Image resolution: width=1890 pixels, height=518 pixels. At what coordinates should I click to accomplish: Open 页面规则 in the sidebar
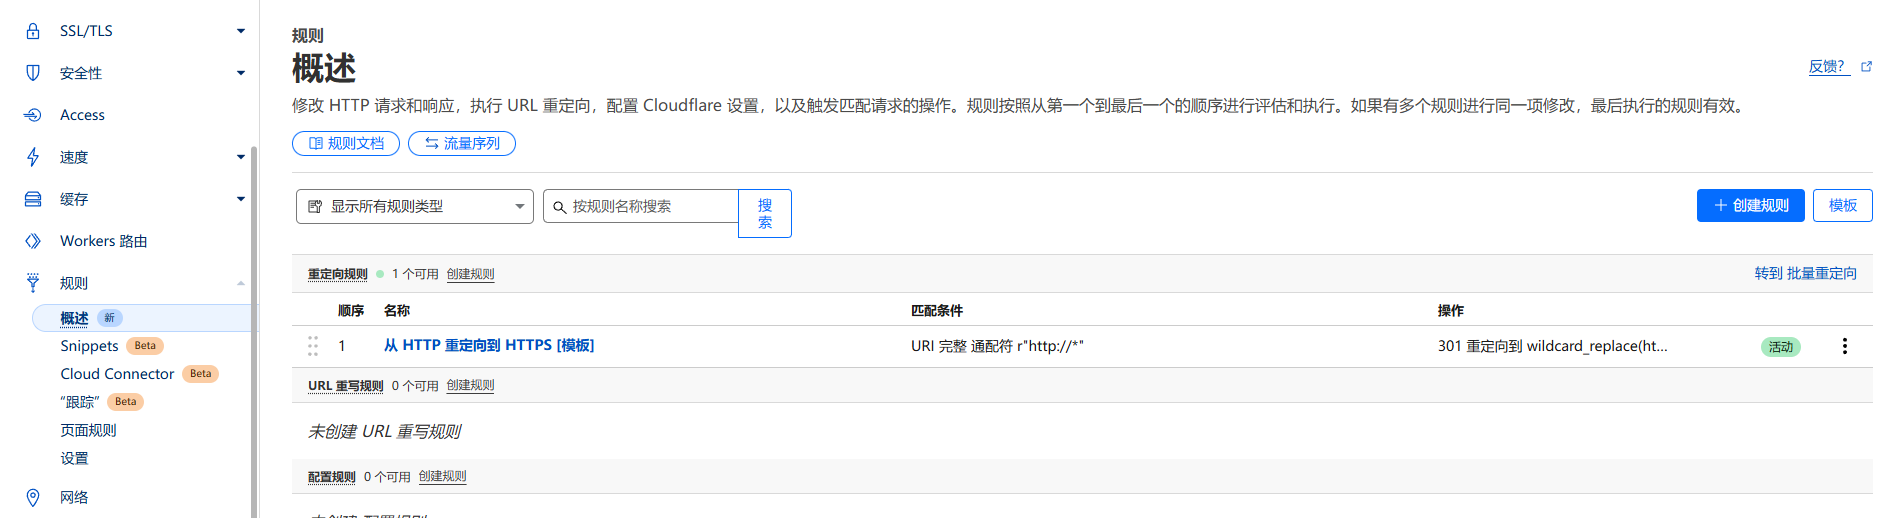click(88, 430)
